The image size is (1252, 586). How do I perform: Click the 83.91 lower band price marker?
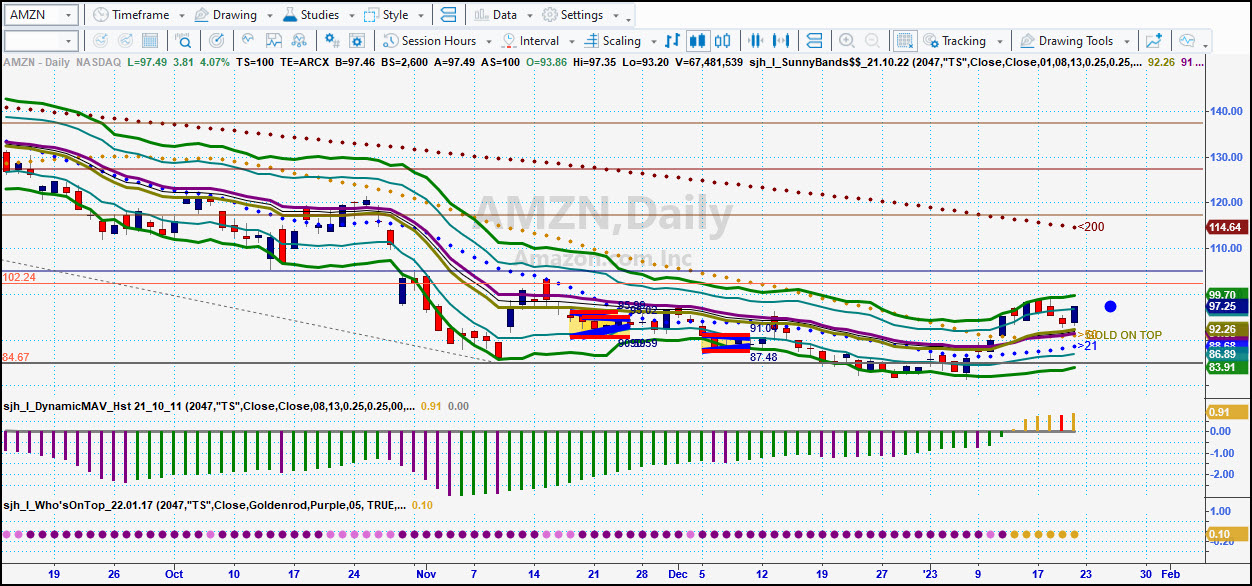coord(1225,367)
